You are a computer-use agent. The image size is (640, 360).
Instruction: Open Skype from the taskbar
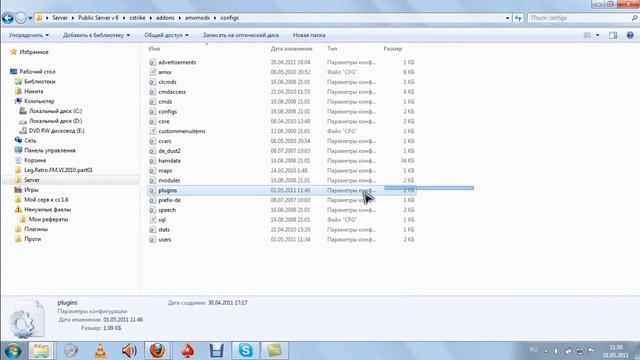click(245, 351)
